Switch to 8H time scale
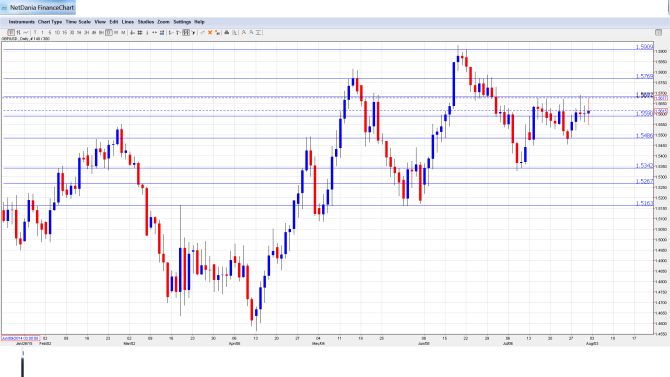The height and width of the screenshot is (377, 670). 101,32
